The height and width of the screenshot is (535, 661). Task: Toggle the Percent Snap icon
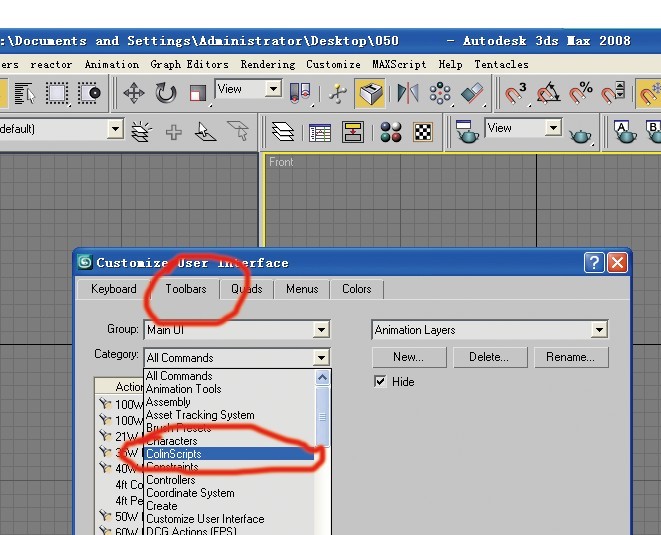point(581,93)
